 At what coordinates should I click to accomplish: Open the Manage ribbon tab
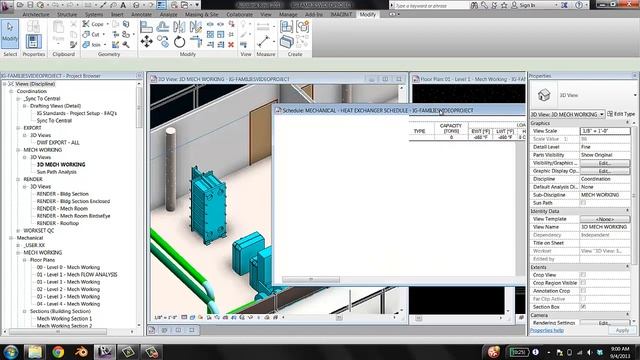click(288, 14)
